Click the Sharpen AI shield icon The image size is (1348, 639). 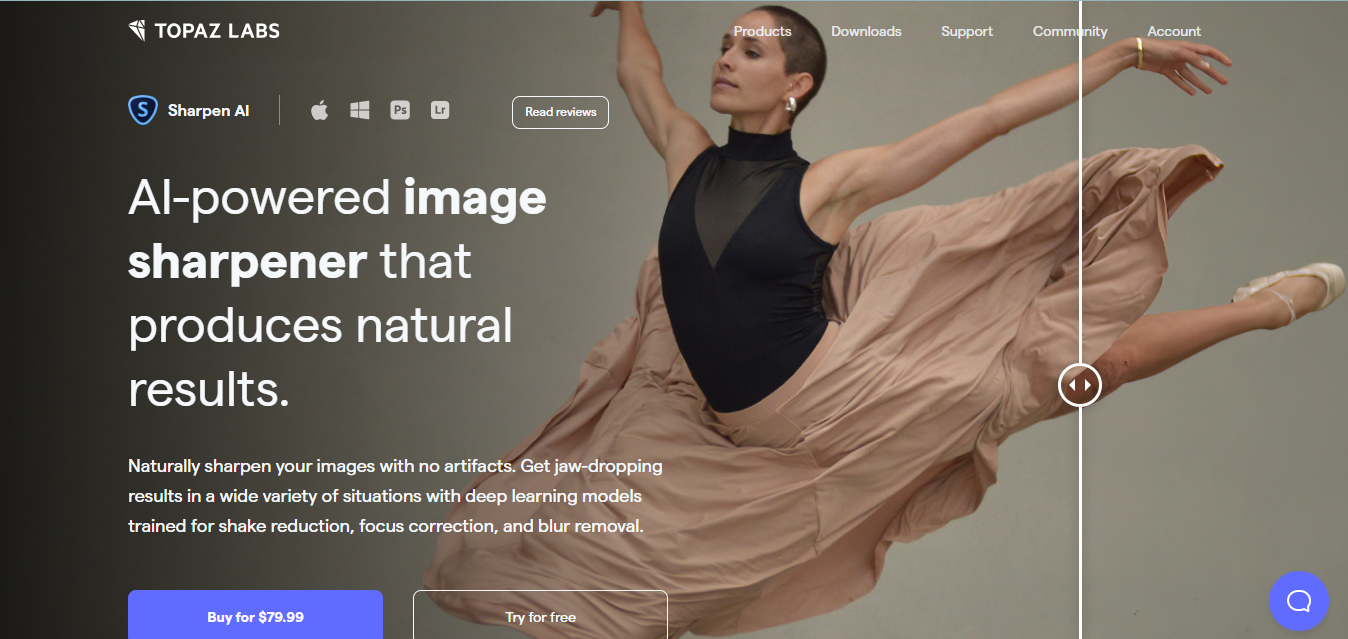143,110
